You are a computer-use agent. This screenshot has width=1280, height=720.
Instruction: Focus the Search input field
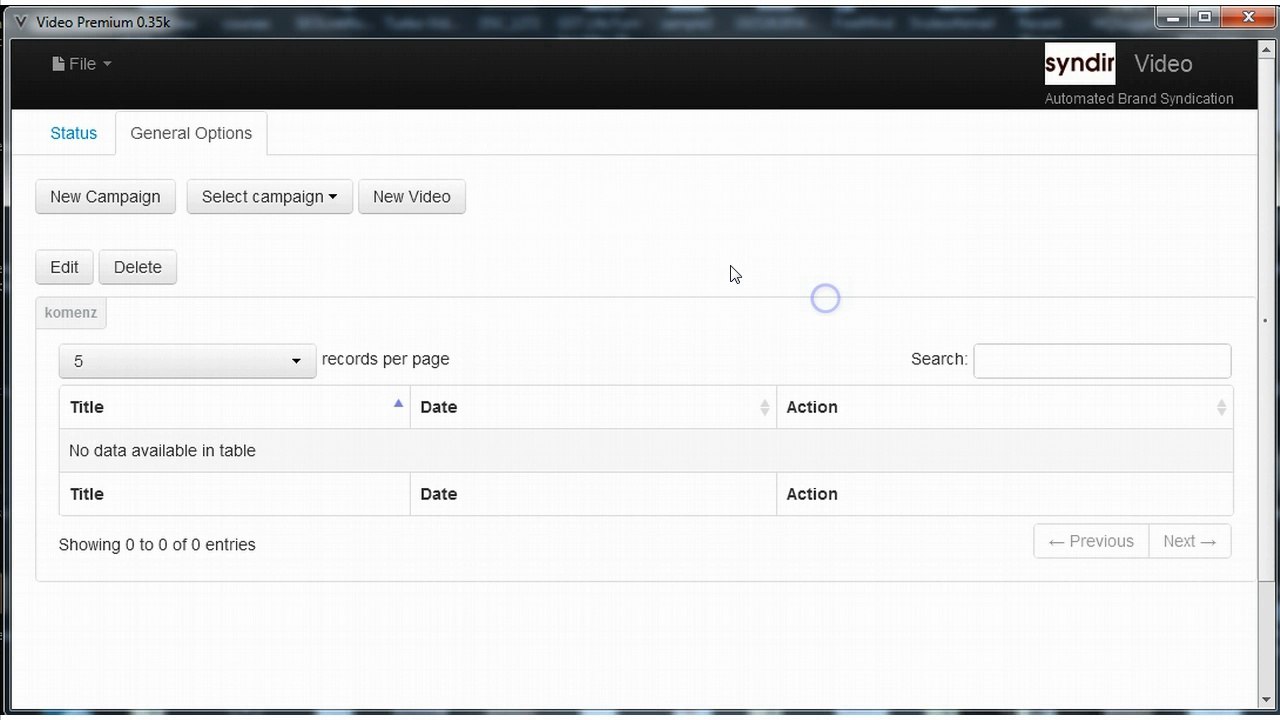click(x=1102, y=360)
